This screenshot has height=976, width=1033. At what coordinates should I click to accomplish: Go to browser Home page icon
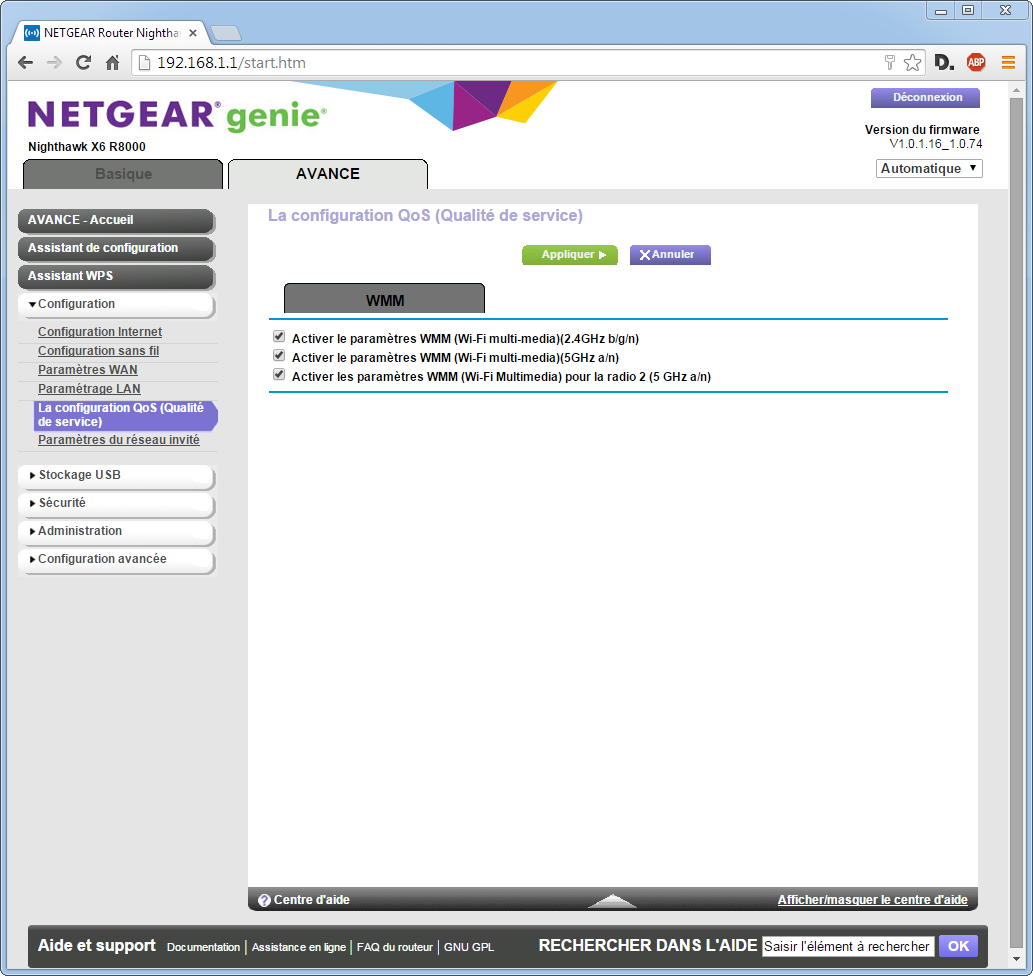(x=113, y=63)
